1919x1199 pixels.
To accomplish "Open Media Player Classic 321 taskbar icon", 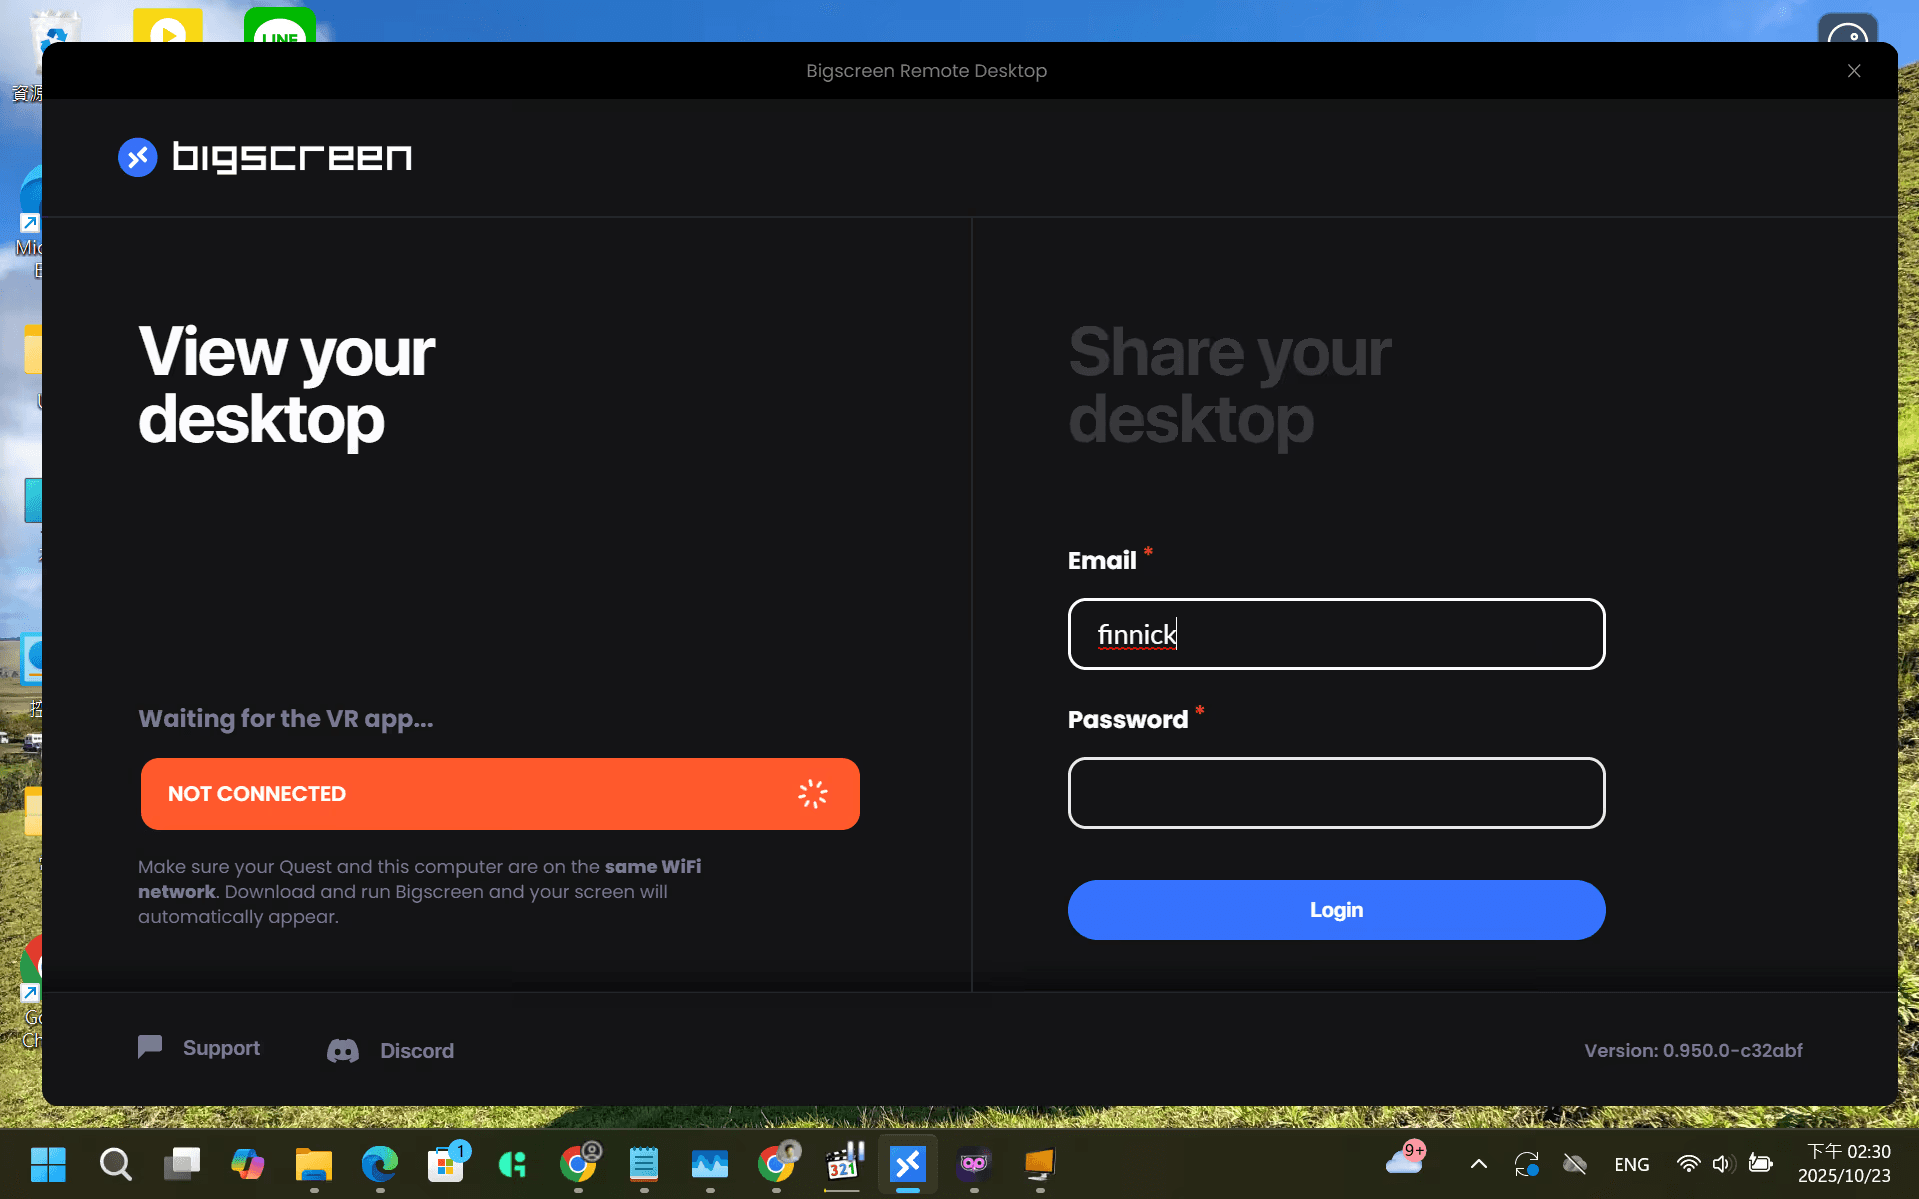I will 842,1164.
